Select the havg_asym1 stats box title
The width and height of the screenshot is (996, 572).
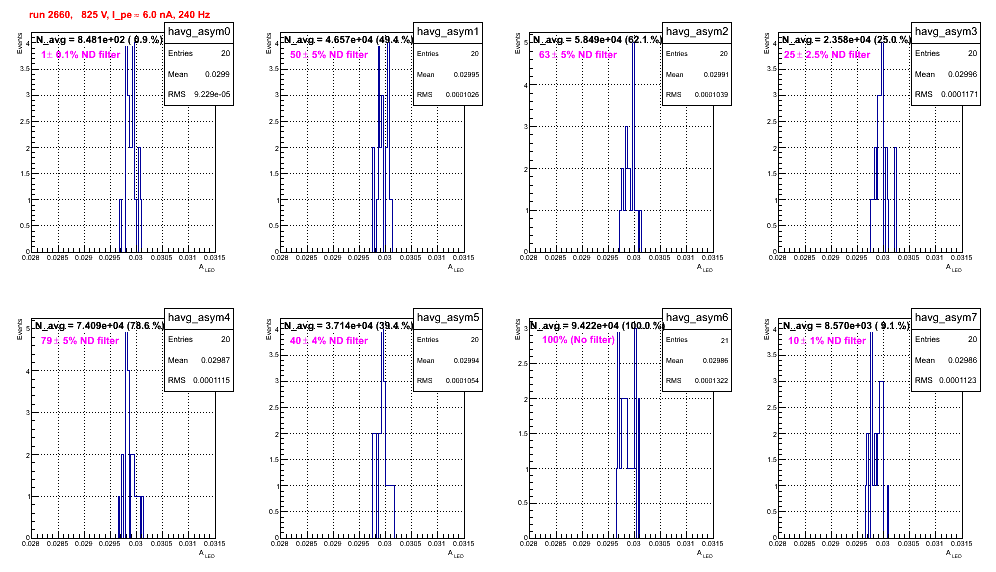[x=448, y=31]
